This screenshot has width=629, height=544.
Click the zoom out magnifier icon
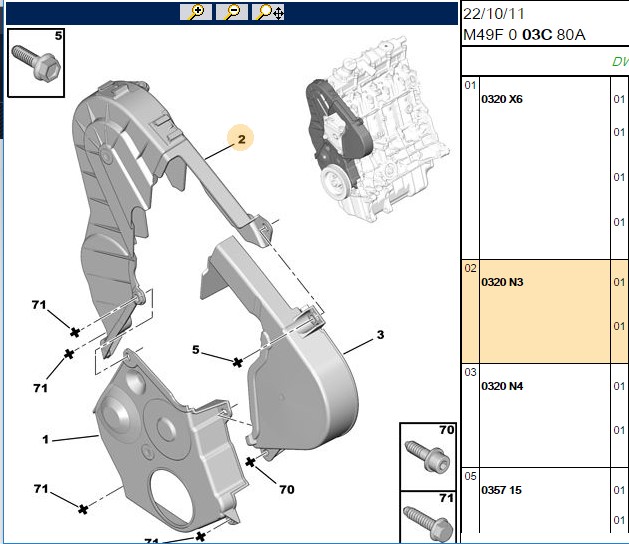[231, 12]
